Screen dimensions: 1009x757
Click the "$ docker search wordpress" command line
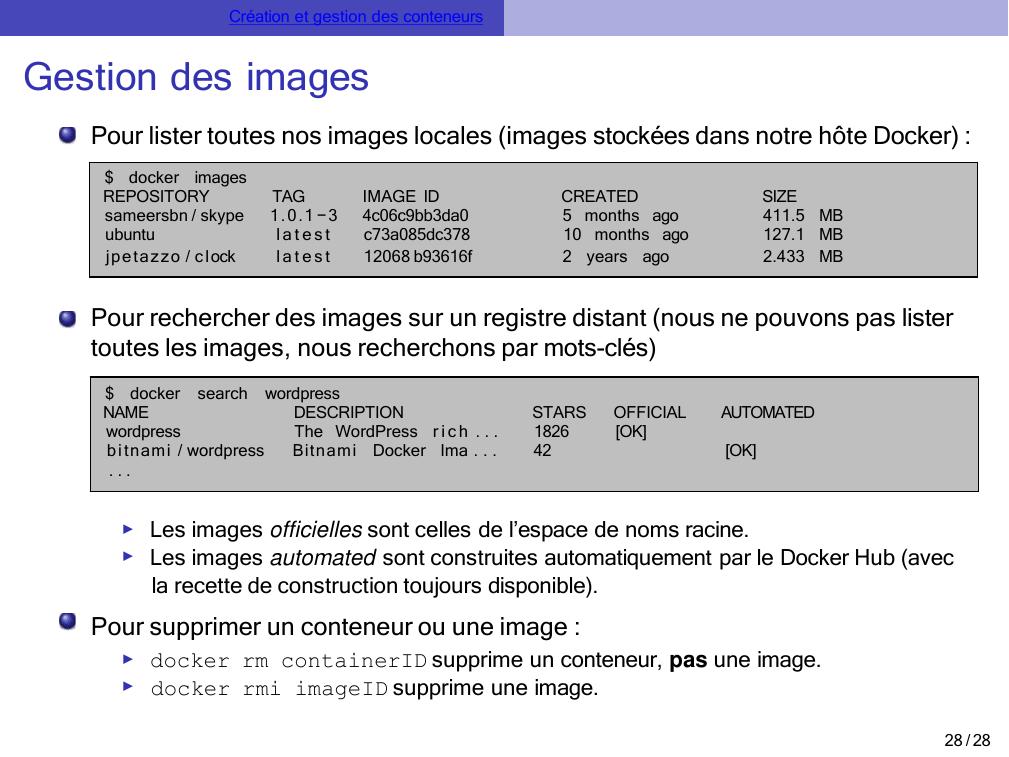(x=222, y=393)
